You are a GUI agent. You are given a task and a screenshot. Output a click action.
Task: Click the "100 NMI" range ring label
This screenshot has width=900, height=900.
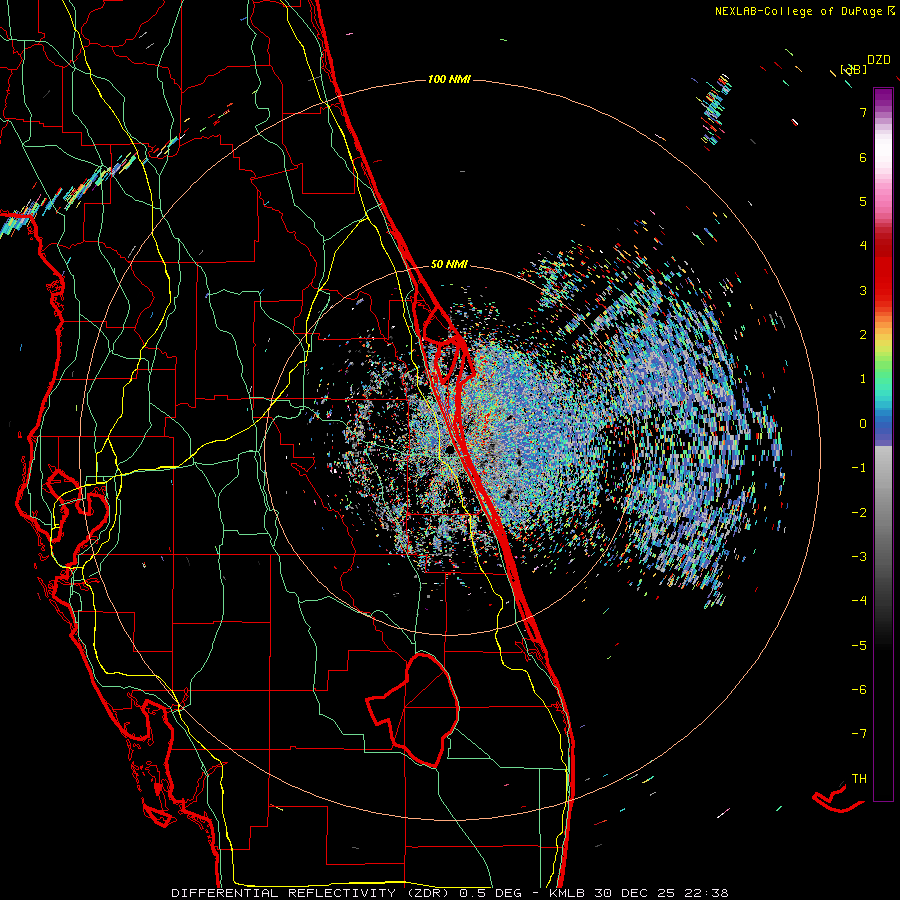tap(449, 79)
